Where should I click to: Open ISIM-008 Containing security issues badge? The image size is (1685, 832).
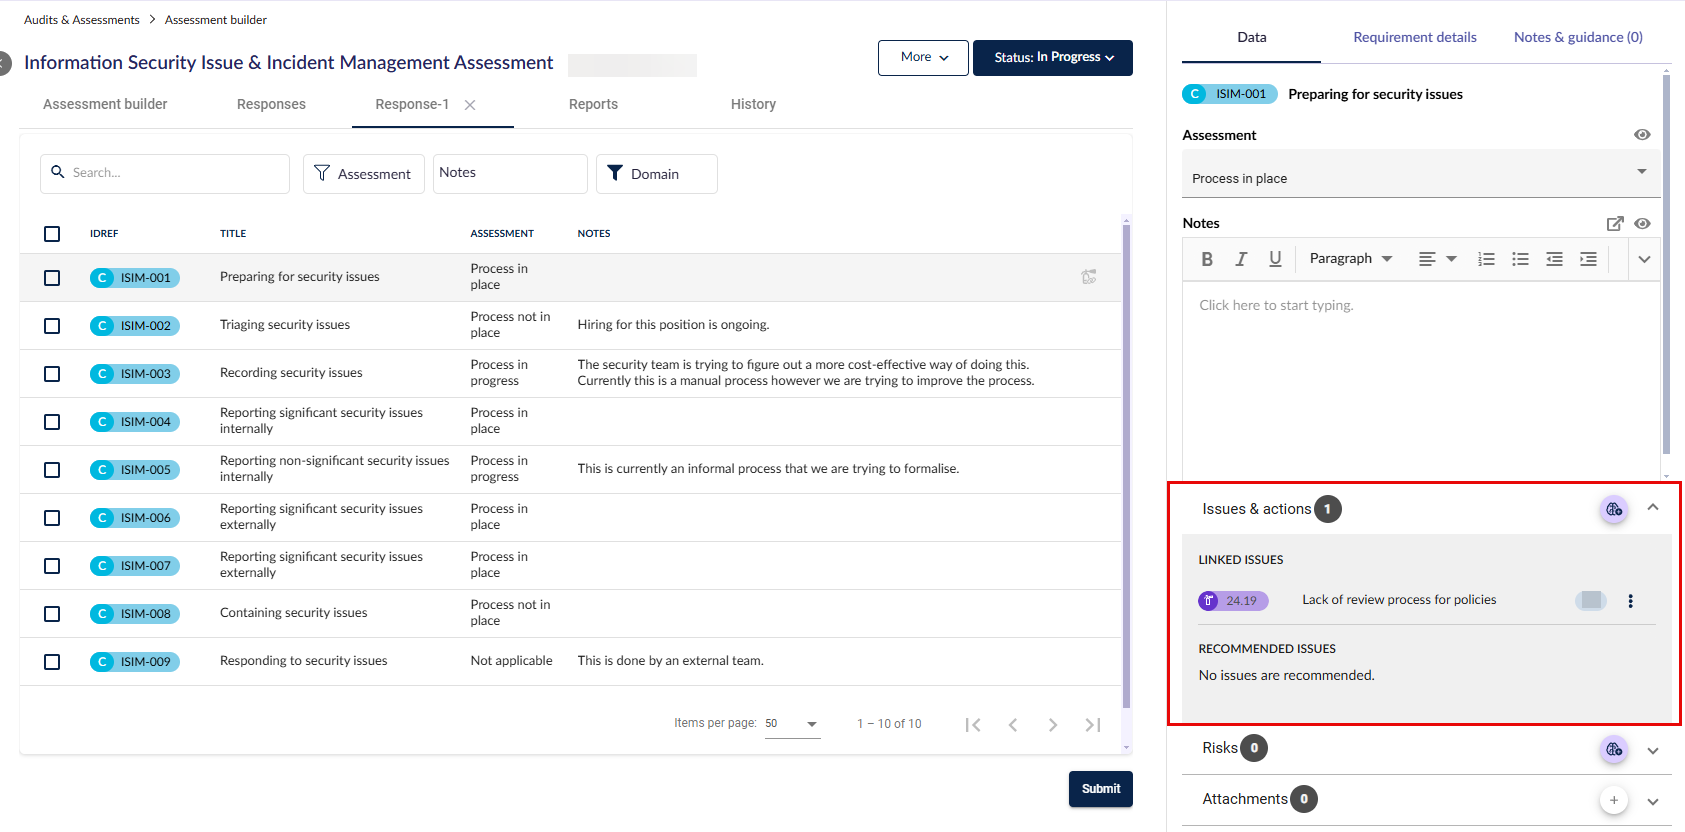[x=135, y=614]
